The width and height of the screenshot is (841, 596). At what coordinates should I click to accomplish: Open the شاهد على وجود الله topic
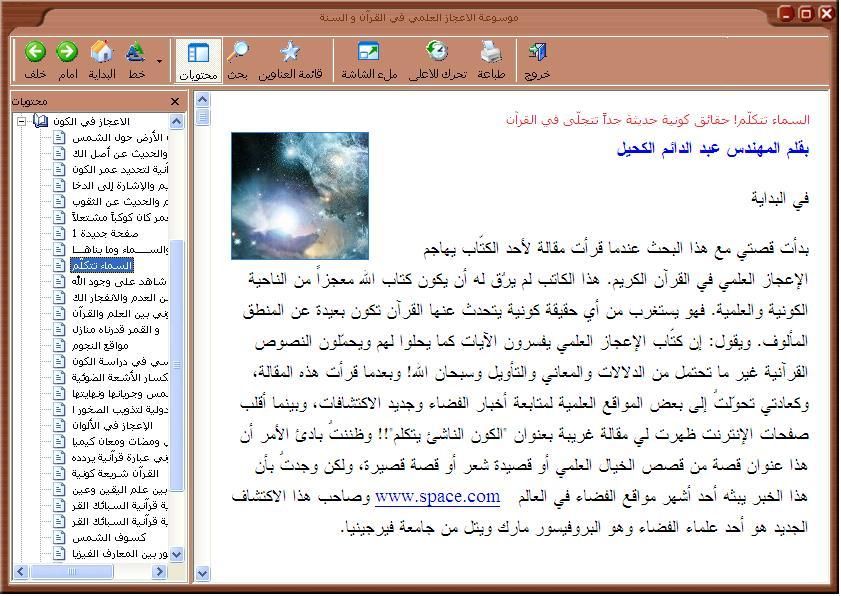click(x=120, y=282)
